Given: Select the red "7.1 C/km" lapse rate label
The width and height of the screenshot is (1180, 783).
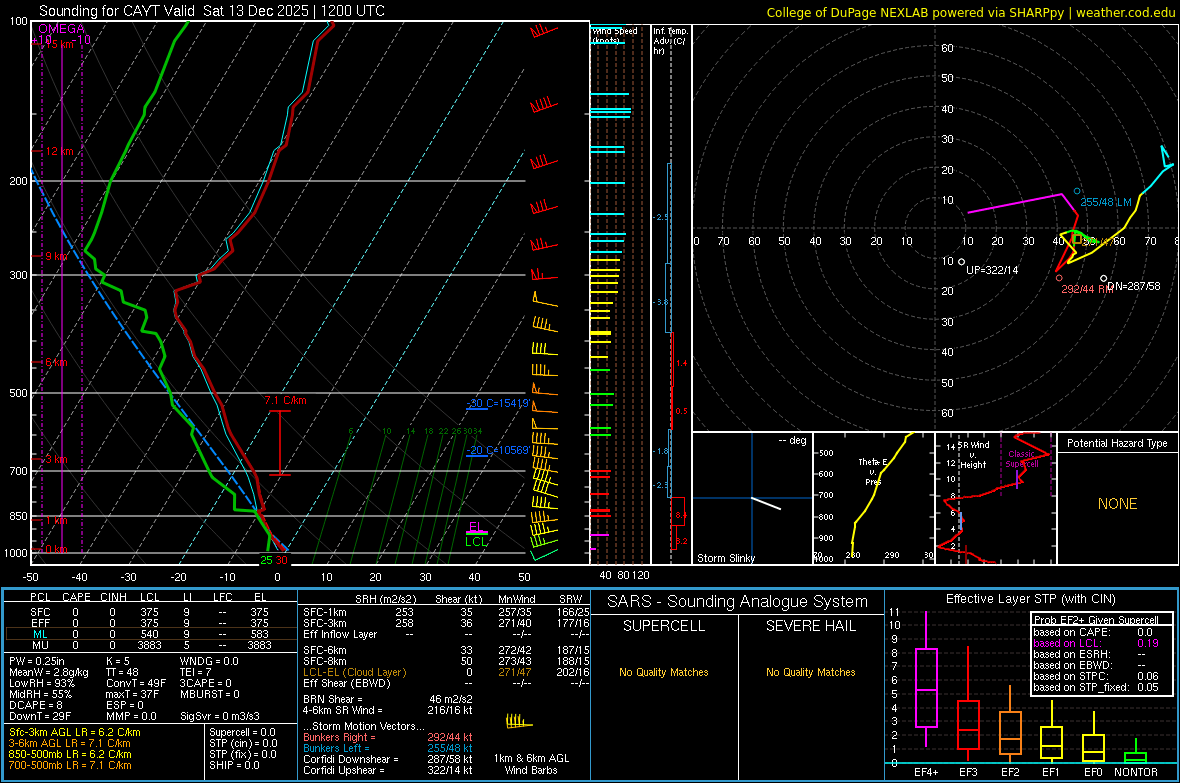Looking at the screenshot, I should point(285,401).
